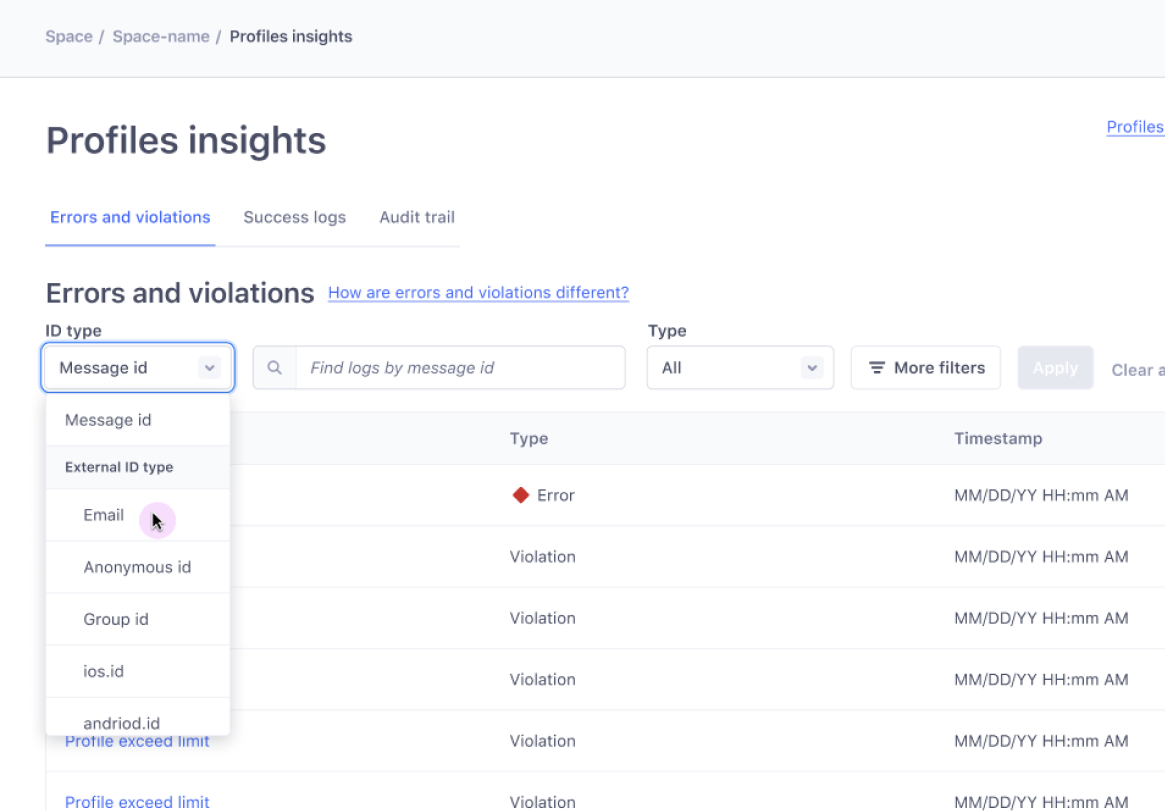Open the Profiles link at top right

click(1135, 127)
